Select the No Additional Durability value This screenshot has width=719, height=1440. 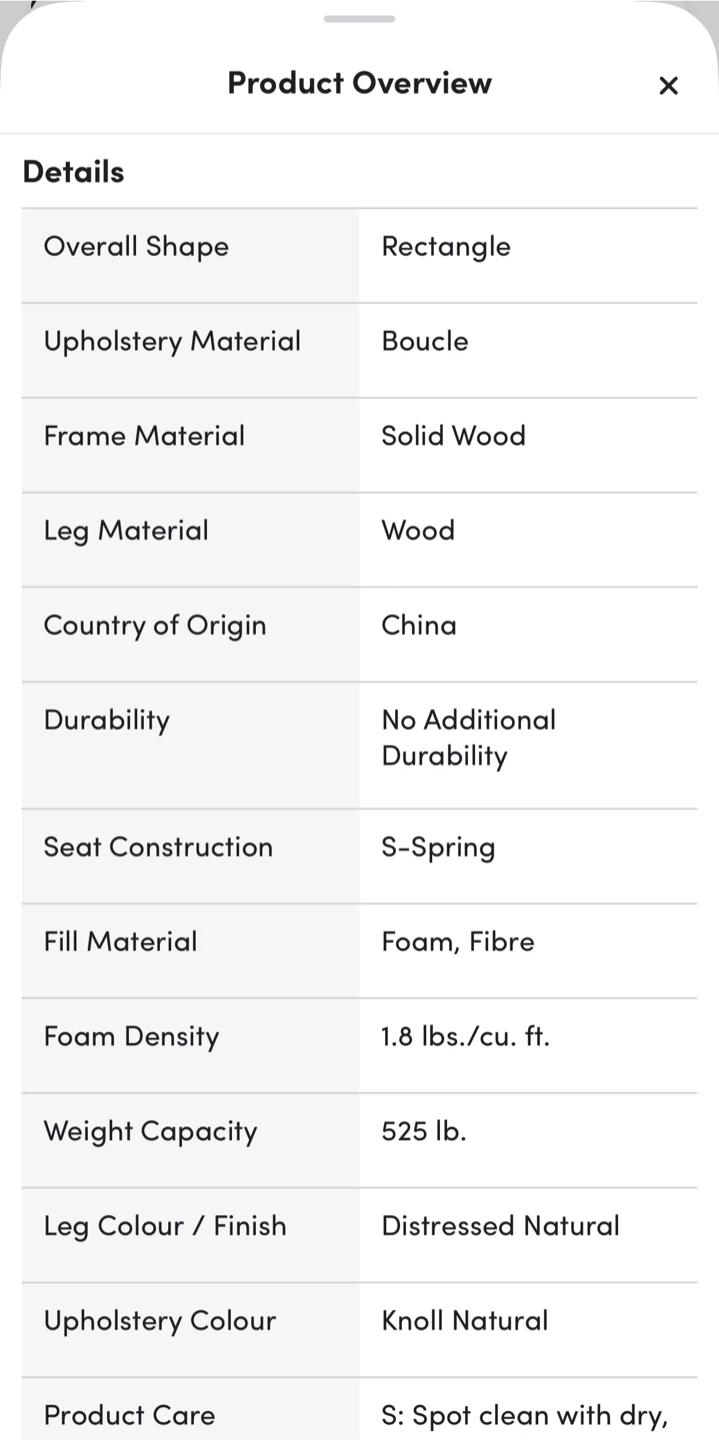pos(469,738)
